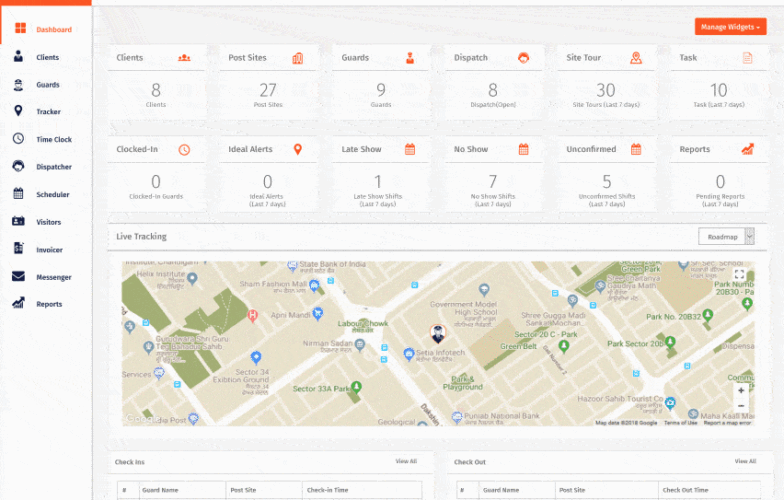Open the Invoicer document icon
The height and width of the screenshot is (500, 784).
pyautogui.click(x=18, y=248)
